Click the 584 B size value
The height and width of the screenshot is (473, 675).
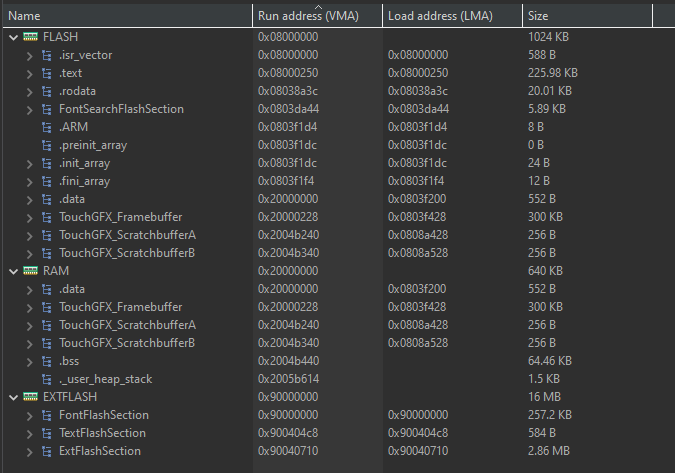[542, 433]
